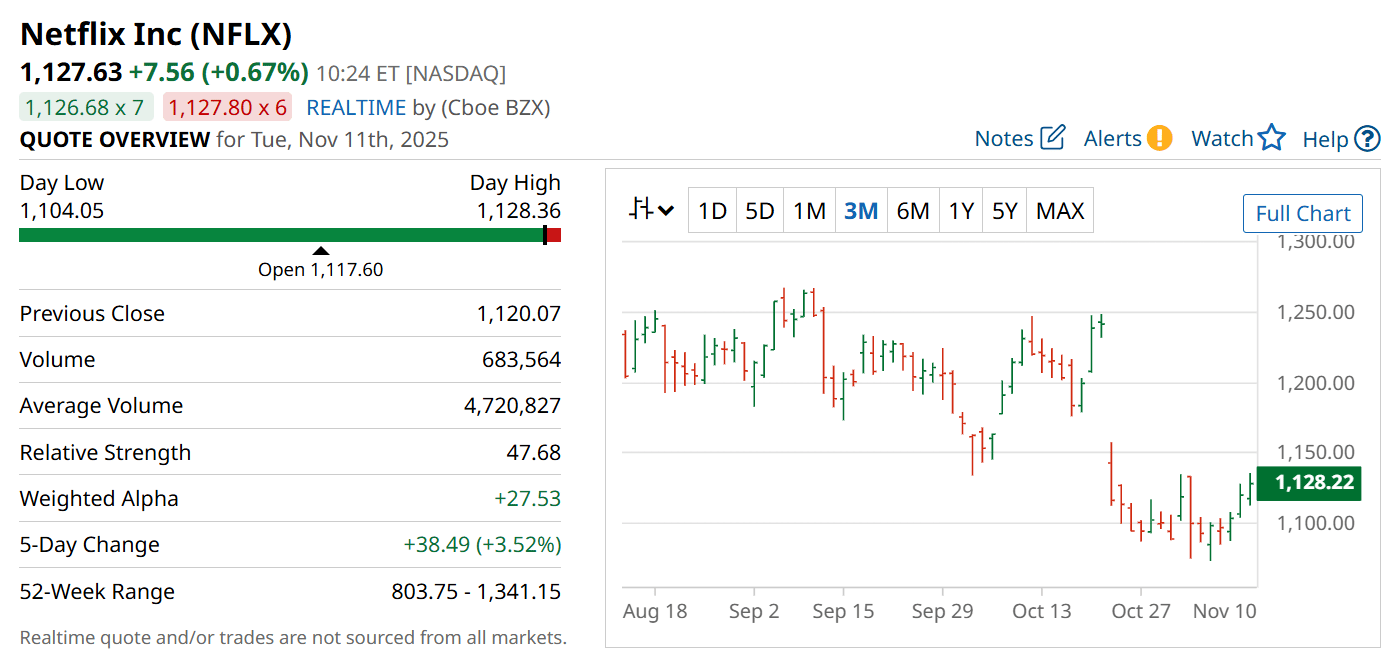Click the Watch star icon
This screenshot has width=1386, height=658.
[1271, 138]
